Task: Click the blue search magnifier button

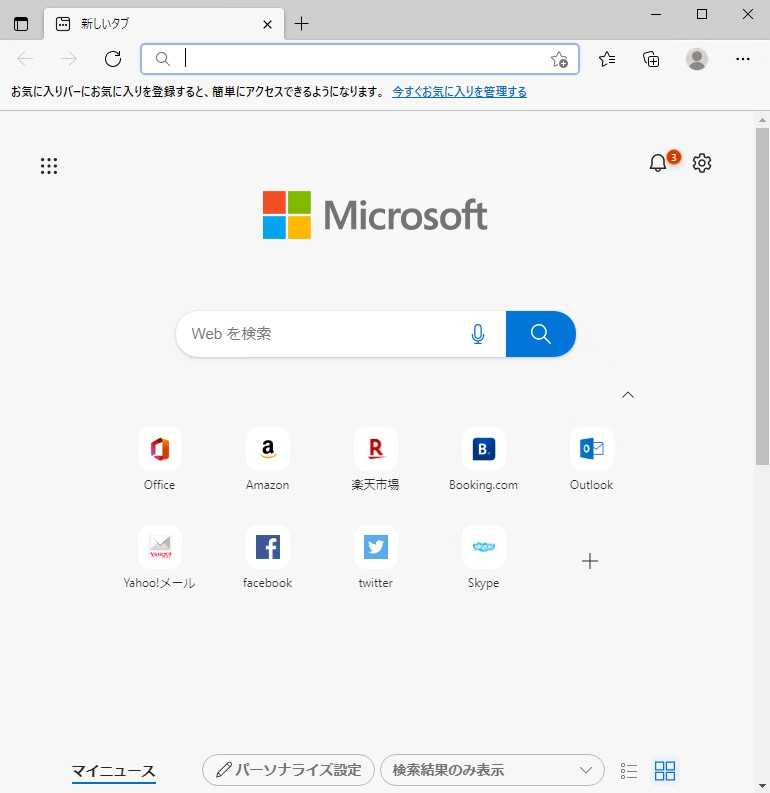Action: (x=540, y=334)
